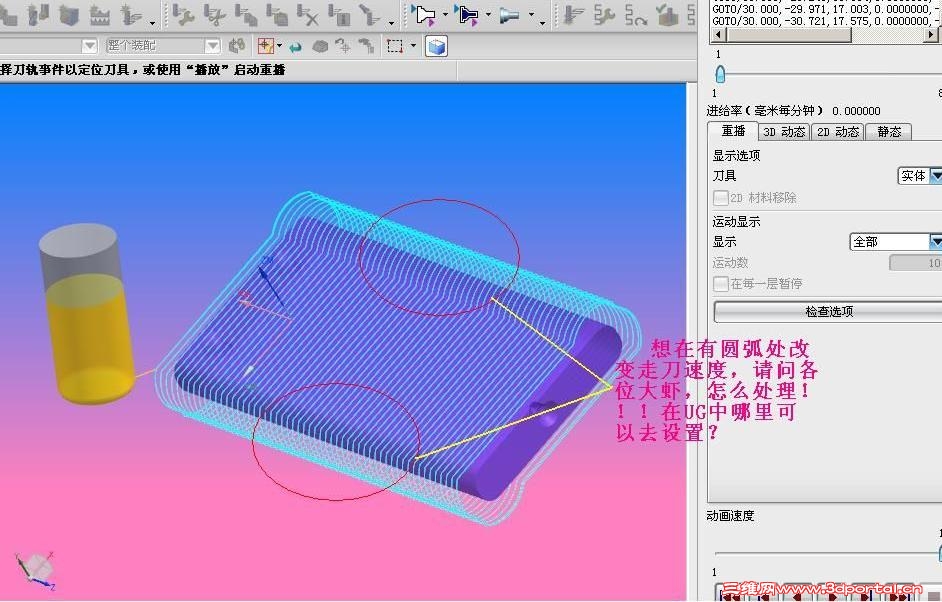Image resolution: width=942 pixels, height=602 pixels.
Task: Select the GOTO line ending 17.575
Action: tap(826, 21)
